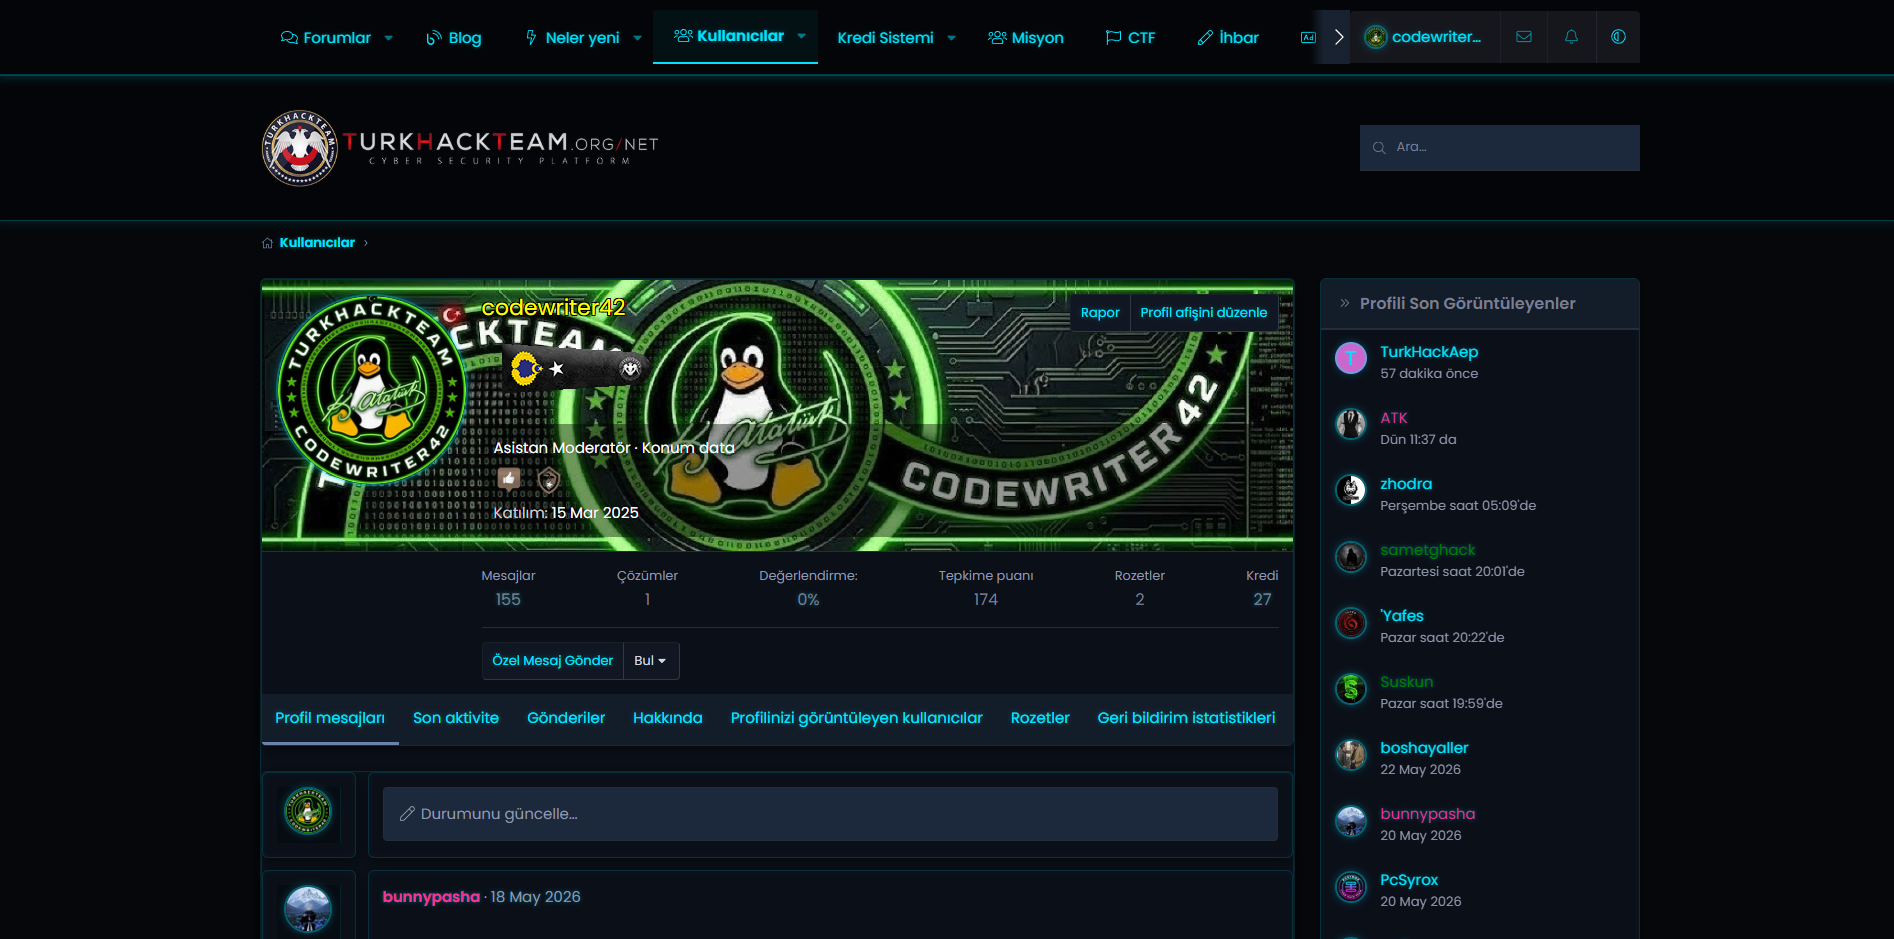1894x939 pixels.
Task: Open boshayaller's avatar in recent viewers
Action: click(x=1351, y=754)
